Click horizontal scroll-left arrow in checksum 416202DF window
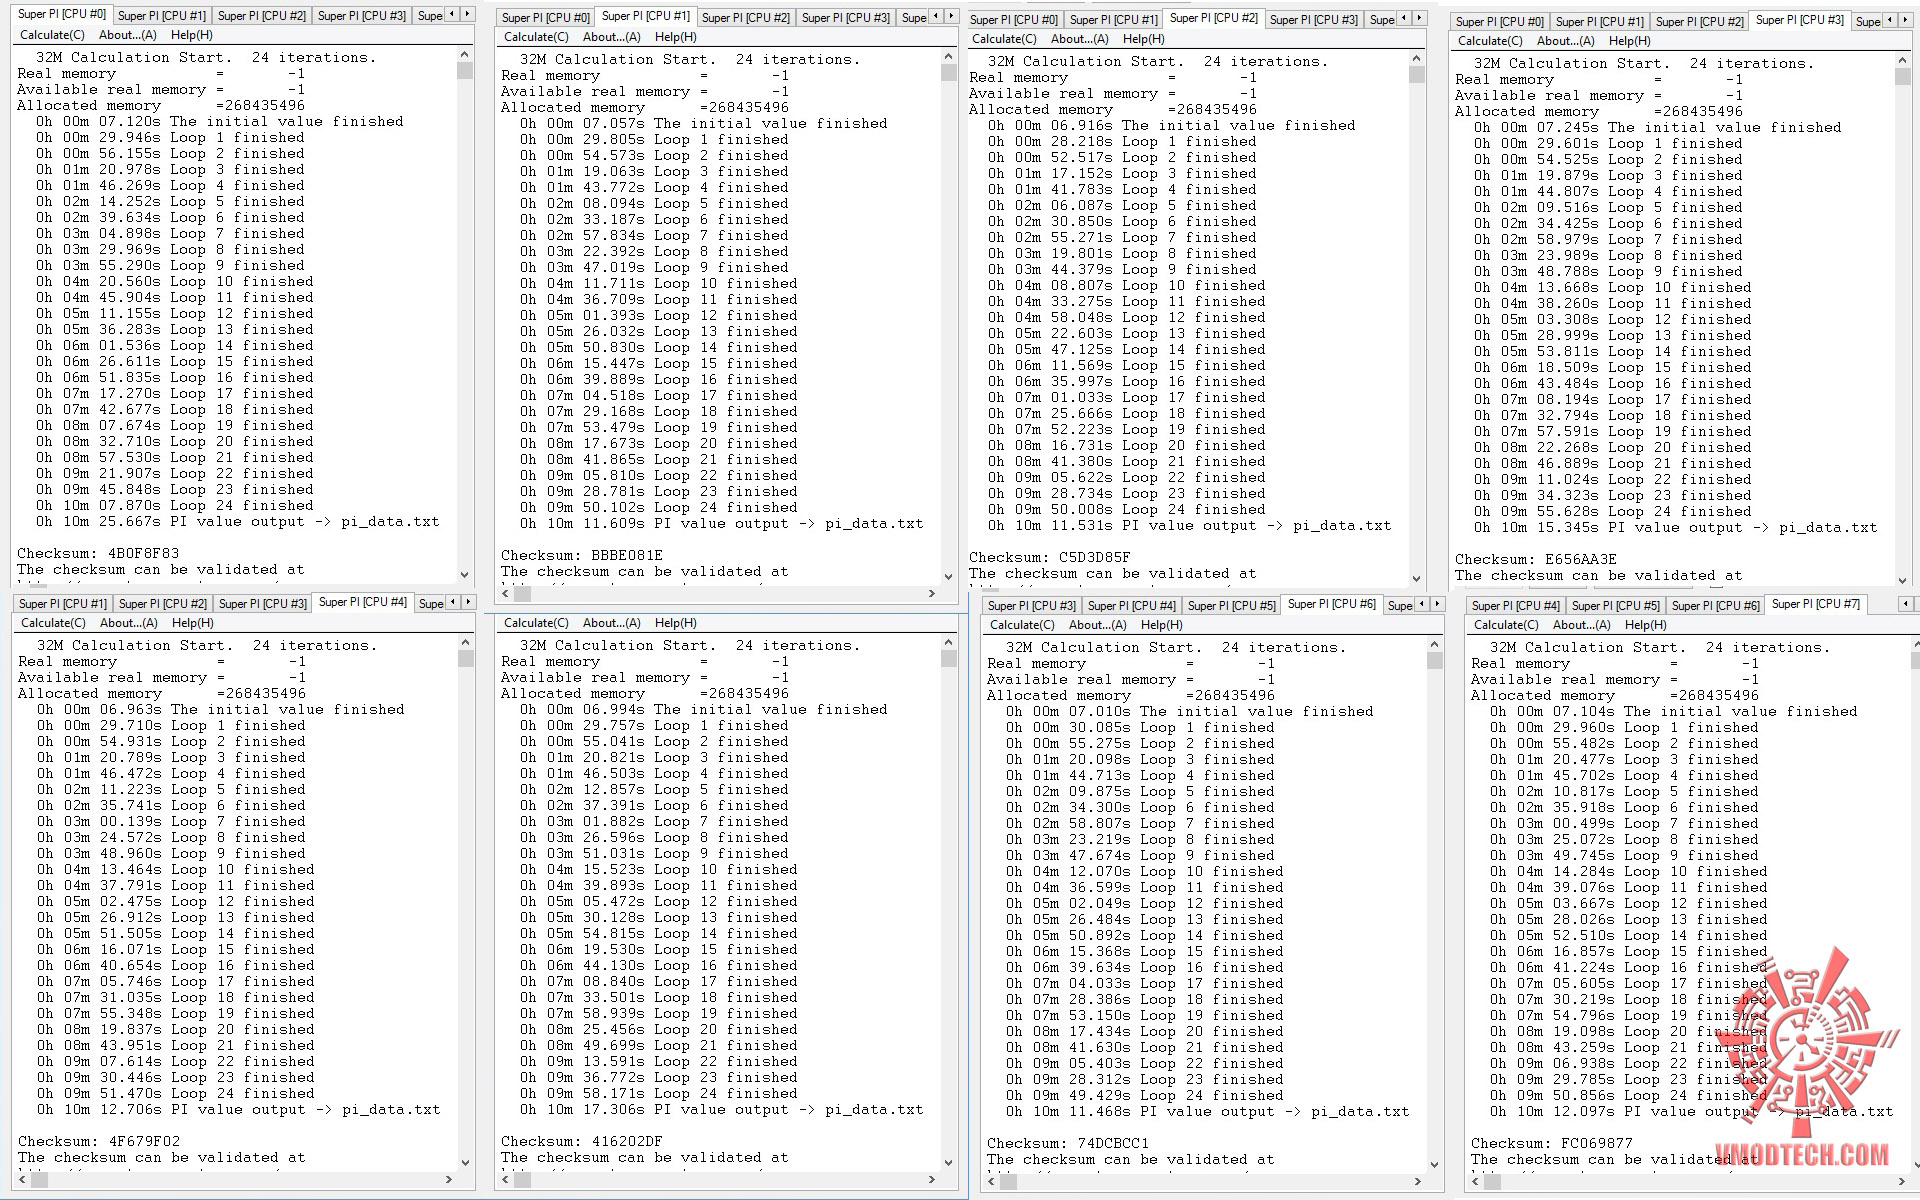The width and height of the screenshot is (1920, 1200). click(506, 1180)
